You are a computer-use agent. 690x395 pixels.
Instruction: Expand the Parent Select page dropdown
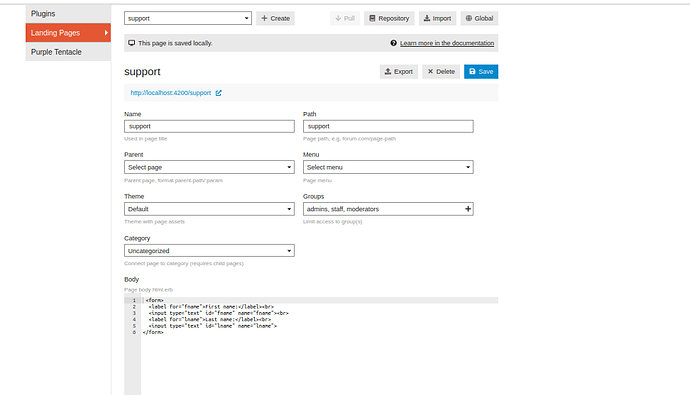point(209,167)
